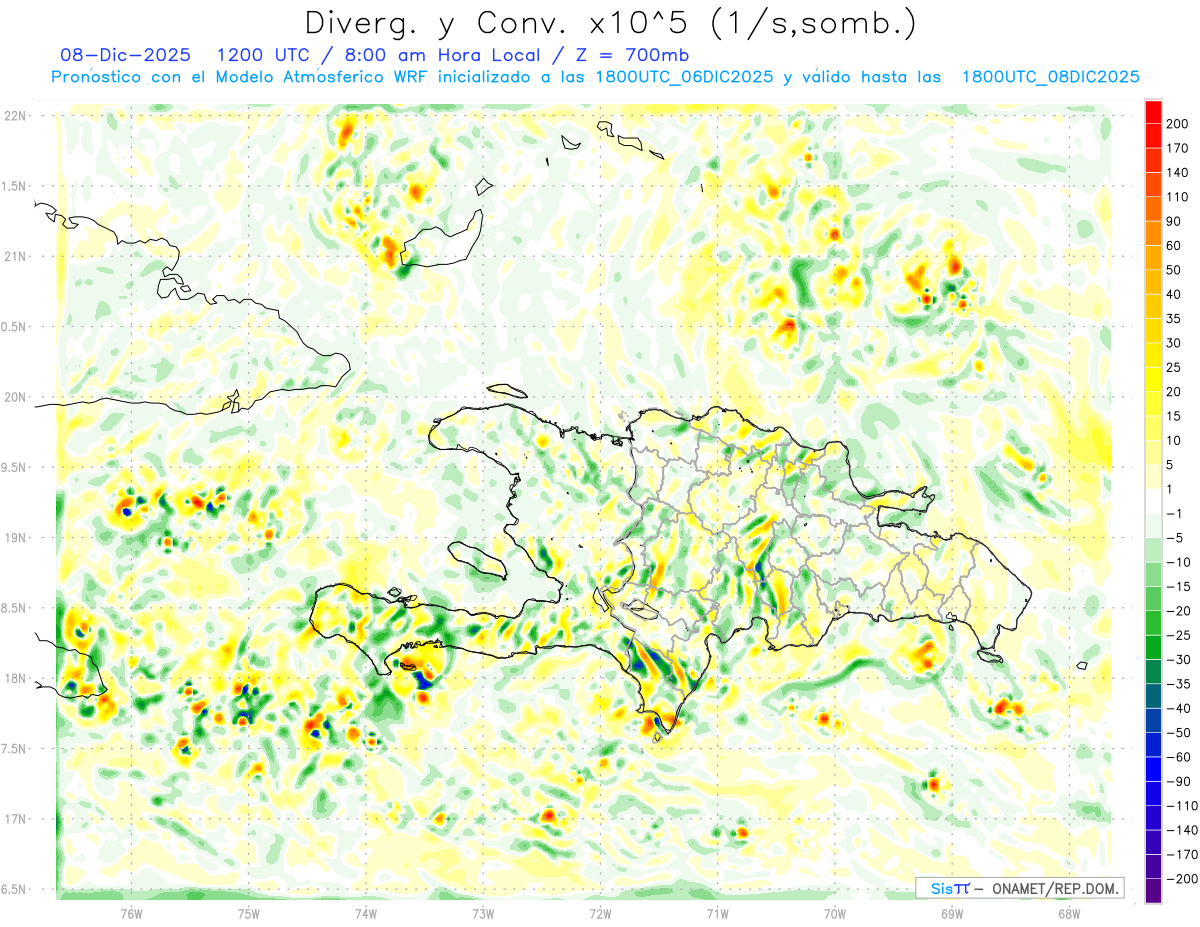This screenshot has height=927, width=1200.
Task: Click the '71W' longitude label
Action: [717, 913]
